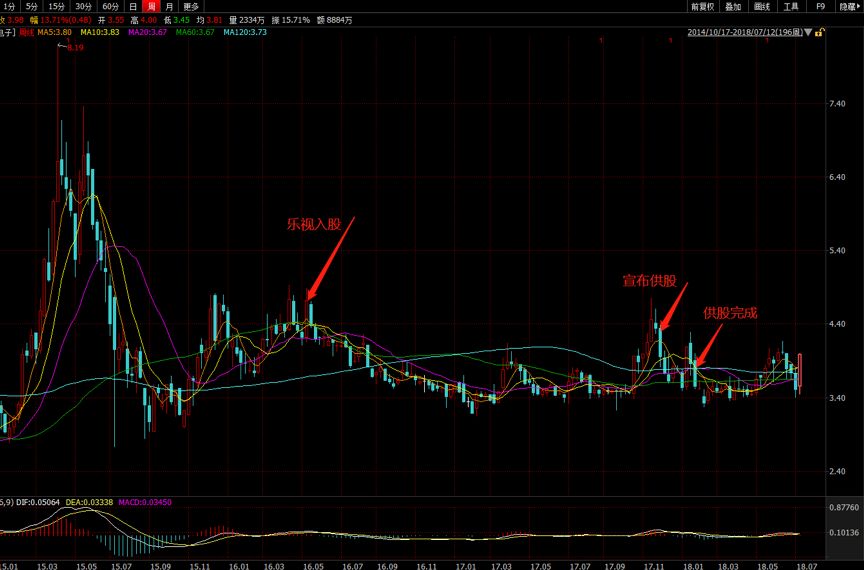The width and height of the screenshot is (864, 570).
Task: Click the 2014/10/17-2018/07/12 date range link
Action: coord(745,32)
